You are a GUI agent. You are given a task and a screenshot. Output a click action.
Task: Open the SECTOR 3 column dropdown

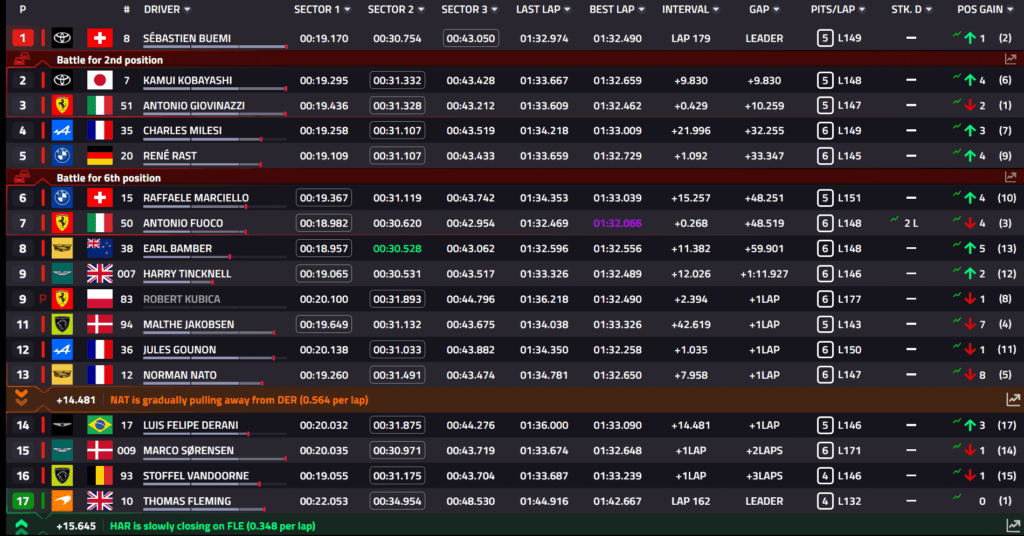[494, 10]
